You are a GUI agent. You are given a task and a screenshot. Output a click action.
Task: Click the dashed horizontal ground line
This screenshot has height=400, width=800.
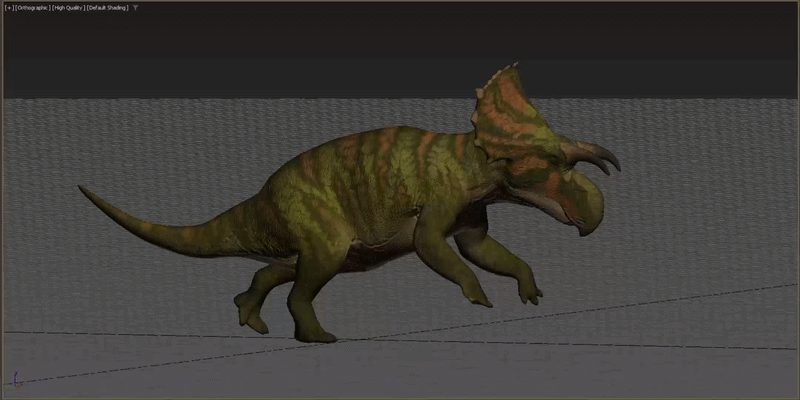click(561, 344)
